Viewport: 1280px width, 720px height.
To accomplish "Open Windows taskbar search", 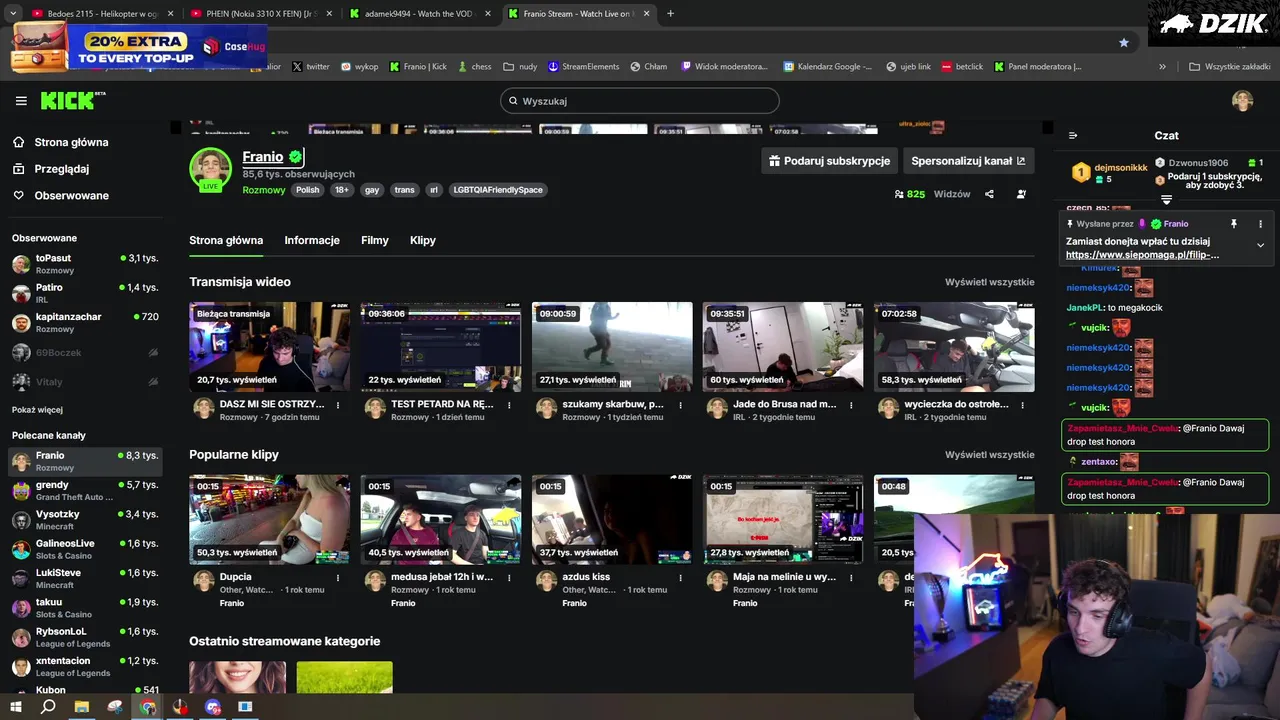I will [x=48, y=707].
